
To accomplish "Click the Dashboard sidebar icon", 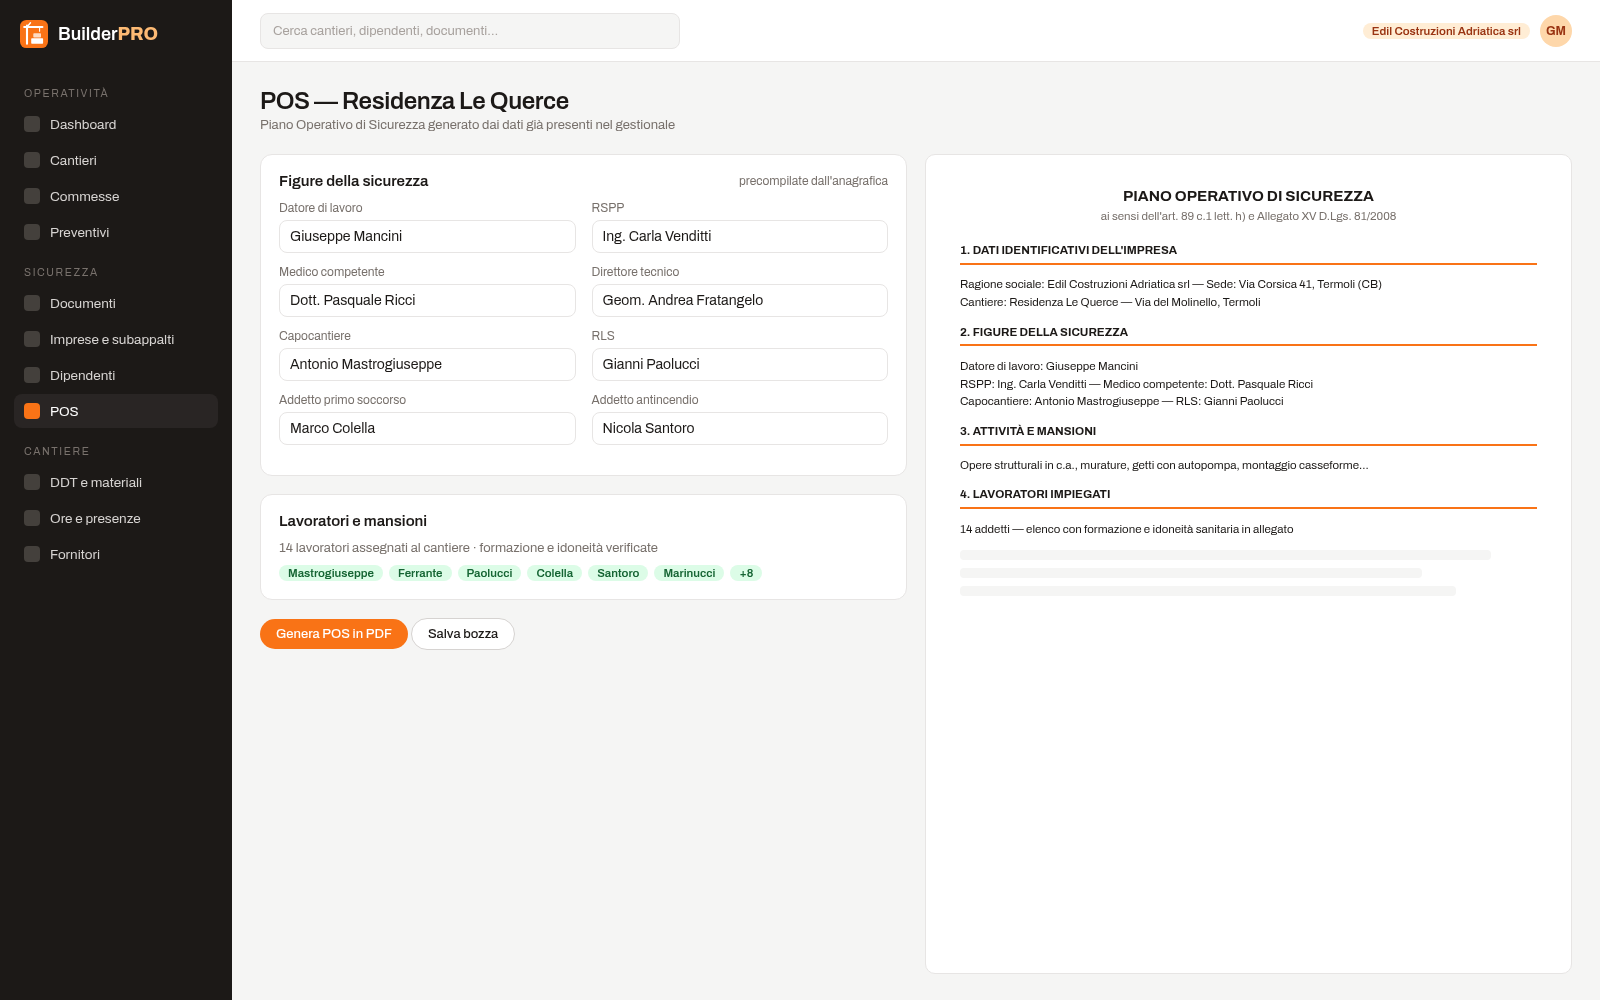I will tap(32, 124).
